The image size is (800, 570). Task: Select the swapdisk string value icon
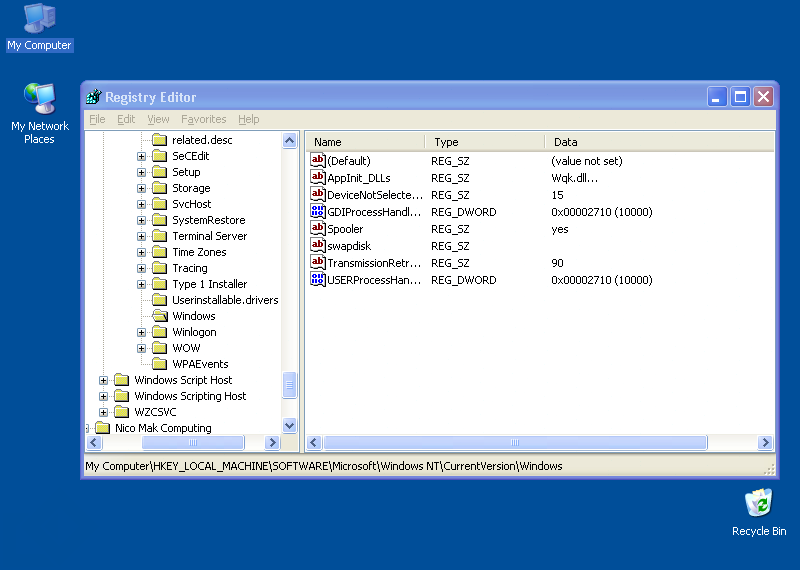[317, 245]
